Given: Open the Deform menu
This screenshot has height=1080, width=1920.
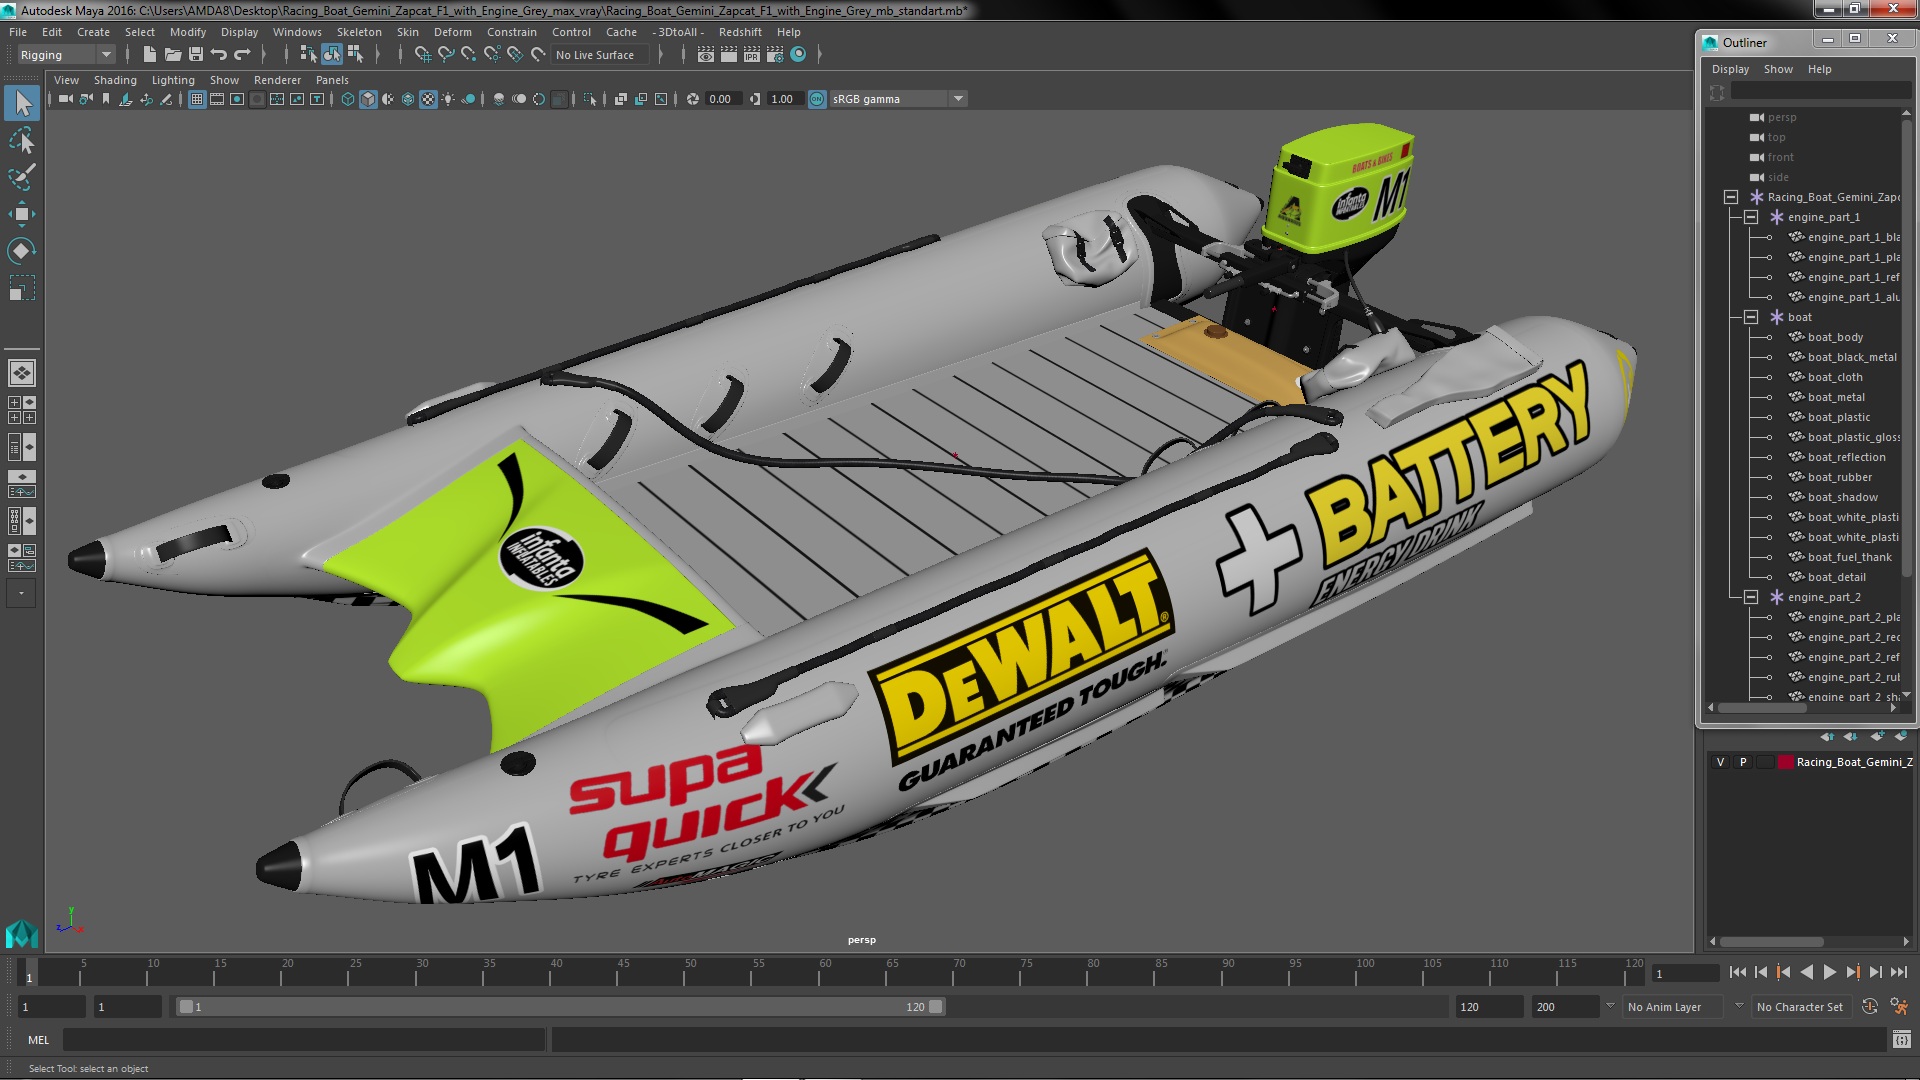Looking at the screenshot, I should click(452, 32).
